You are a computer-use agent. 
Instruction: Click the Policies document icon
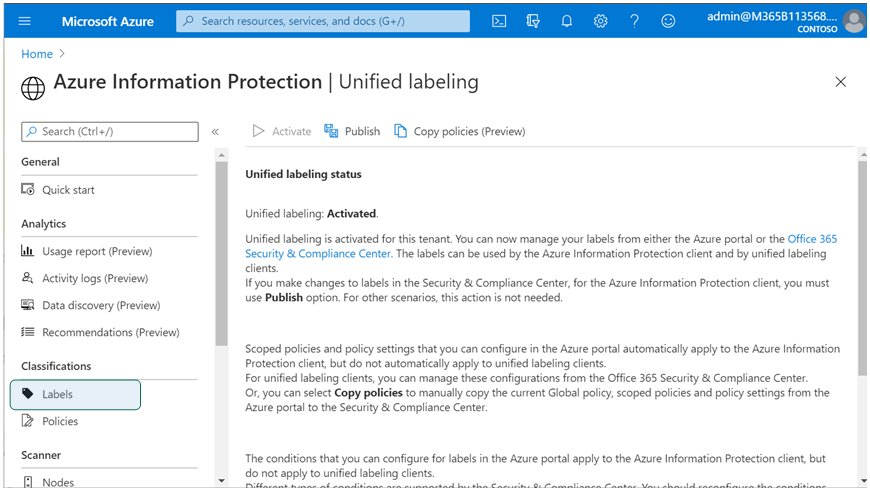28,421
